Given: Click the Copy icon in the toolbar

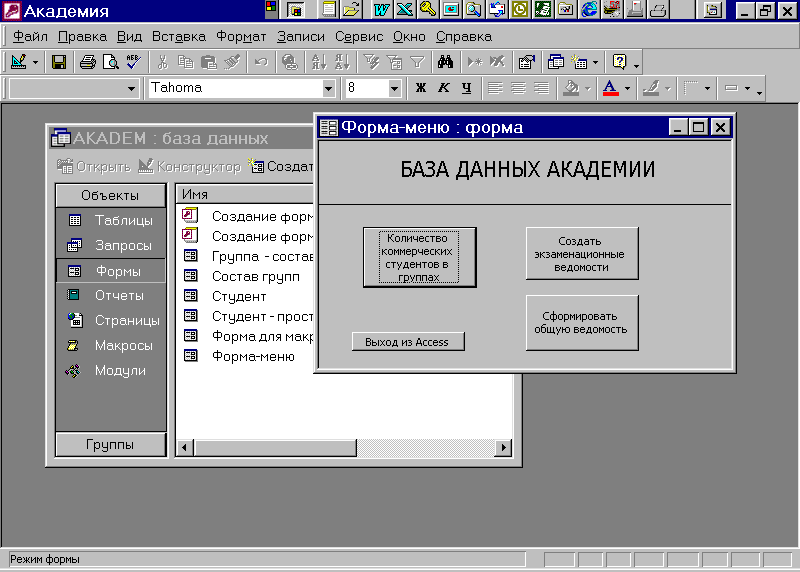Looking at the screenshot, I should pyautogui.click(x=185, y=62).
